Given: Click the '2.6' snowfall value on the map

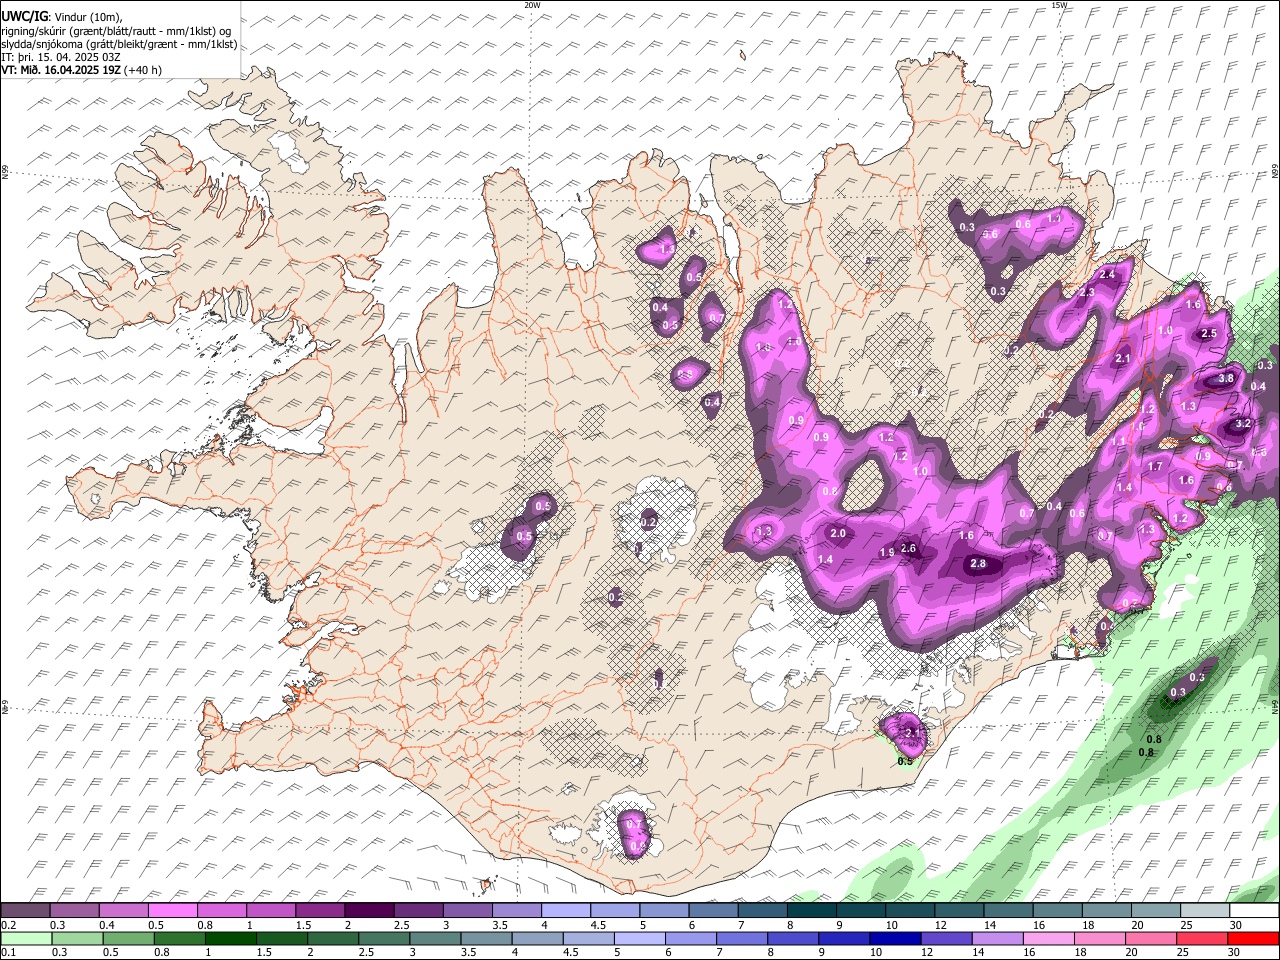Looking at the screenshot, I should (908, 548).
